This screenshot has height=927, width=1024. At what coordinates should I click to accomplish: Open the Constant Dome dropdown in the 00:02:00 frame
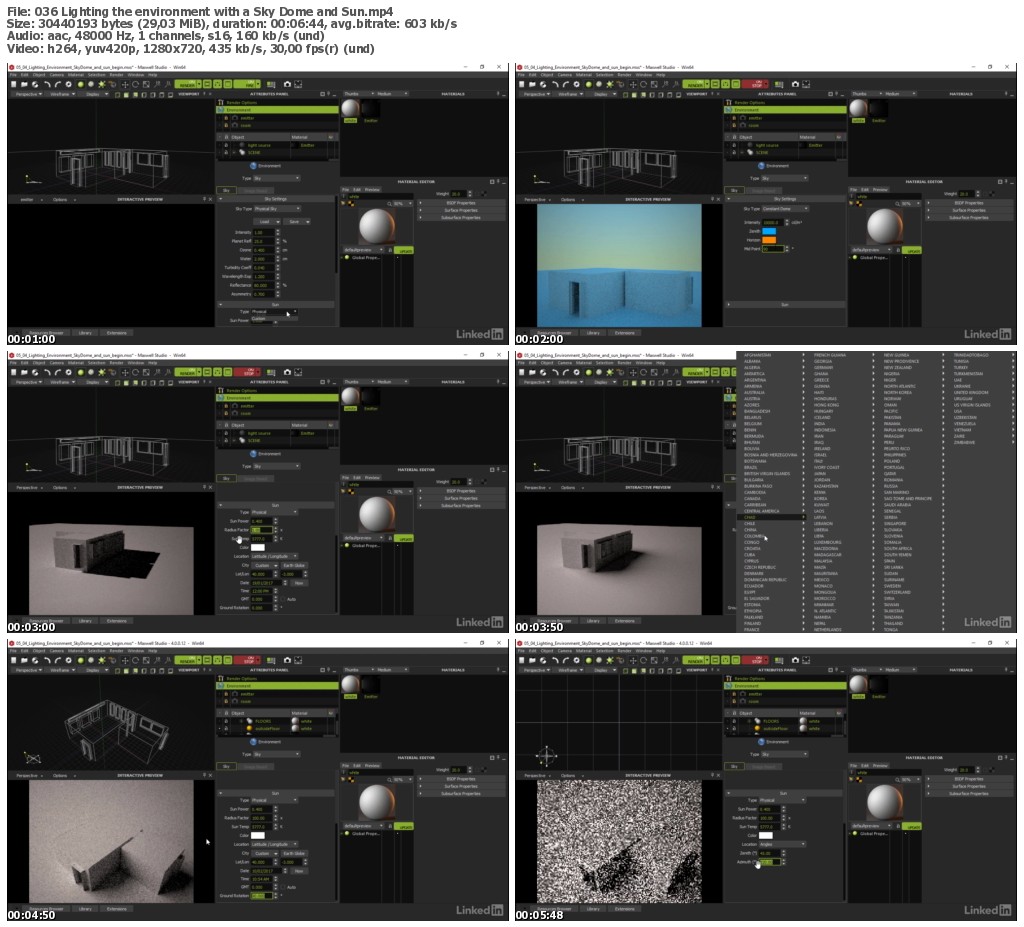pyautogui.click(x=785, y=209)
